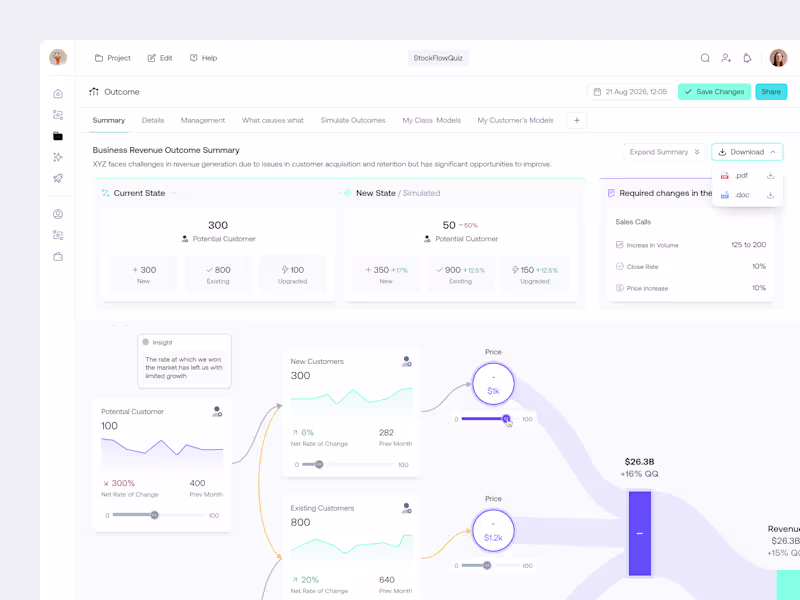This screenshot has width=800, height=600.
Task: Click the add user icon
Action: (x=726, y=58)
